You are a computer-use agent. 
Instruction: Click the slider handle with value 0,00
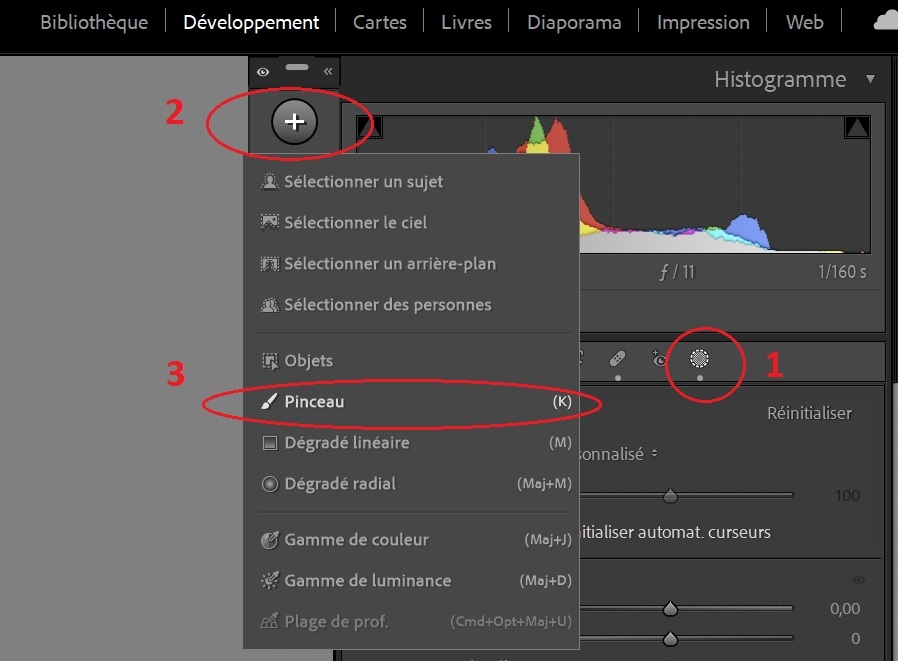pos(670,608)
